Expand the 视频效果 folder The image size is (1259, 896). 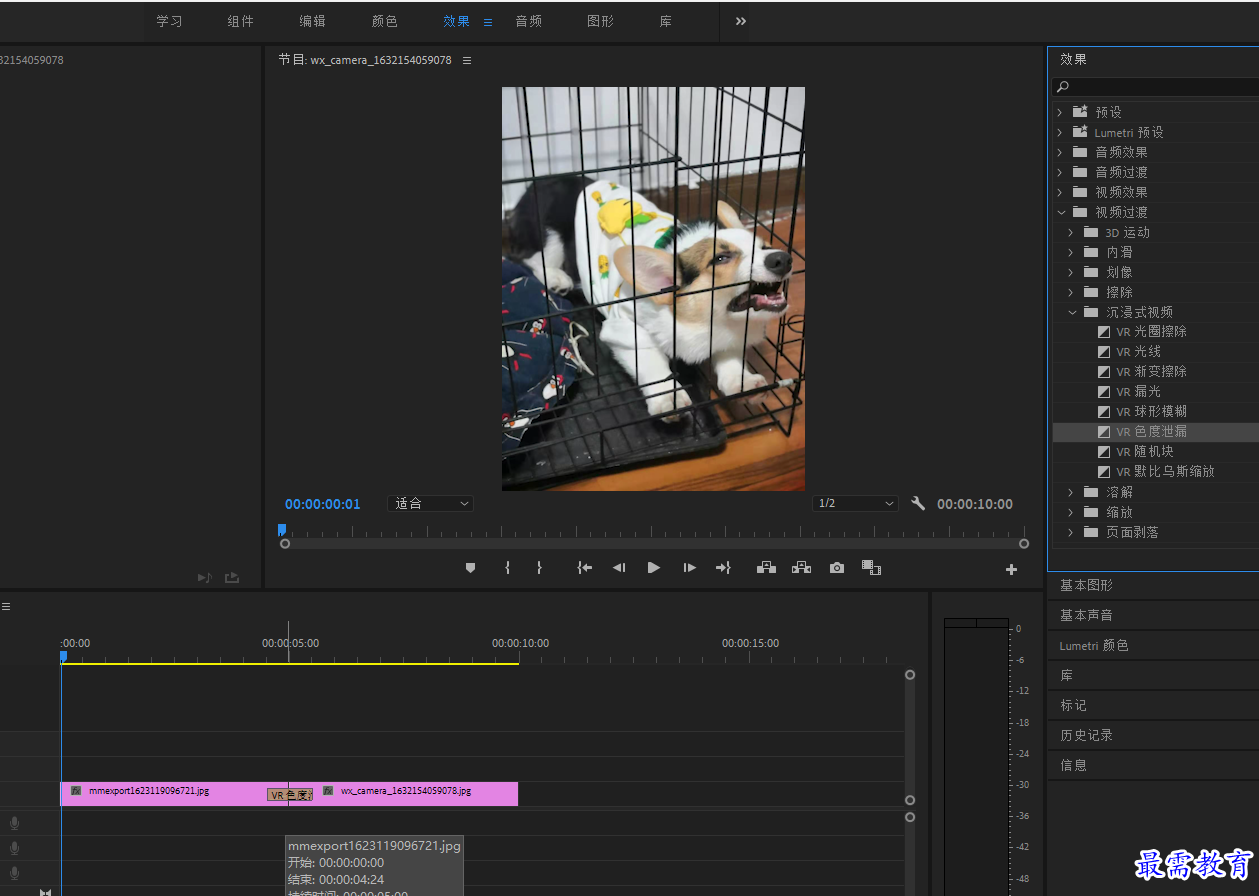click(x=1060, y=192)
